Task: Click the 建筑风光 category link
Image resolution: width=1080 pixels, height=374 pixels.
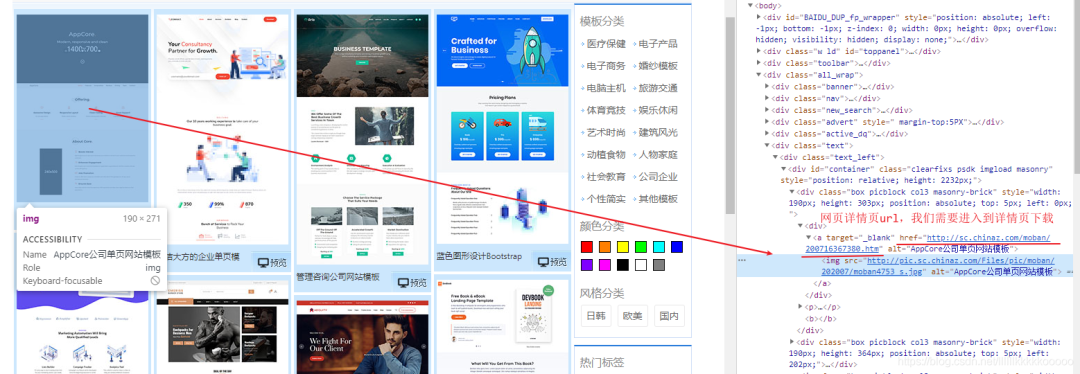Action: click(x=658, y=132)
